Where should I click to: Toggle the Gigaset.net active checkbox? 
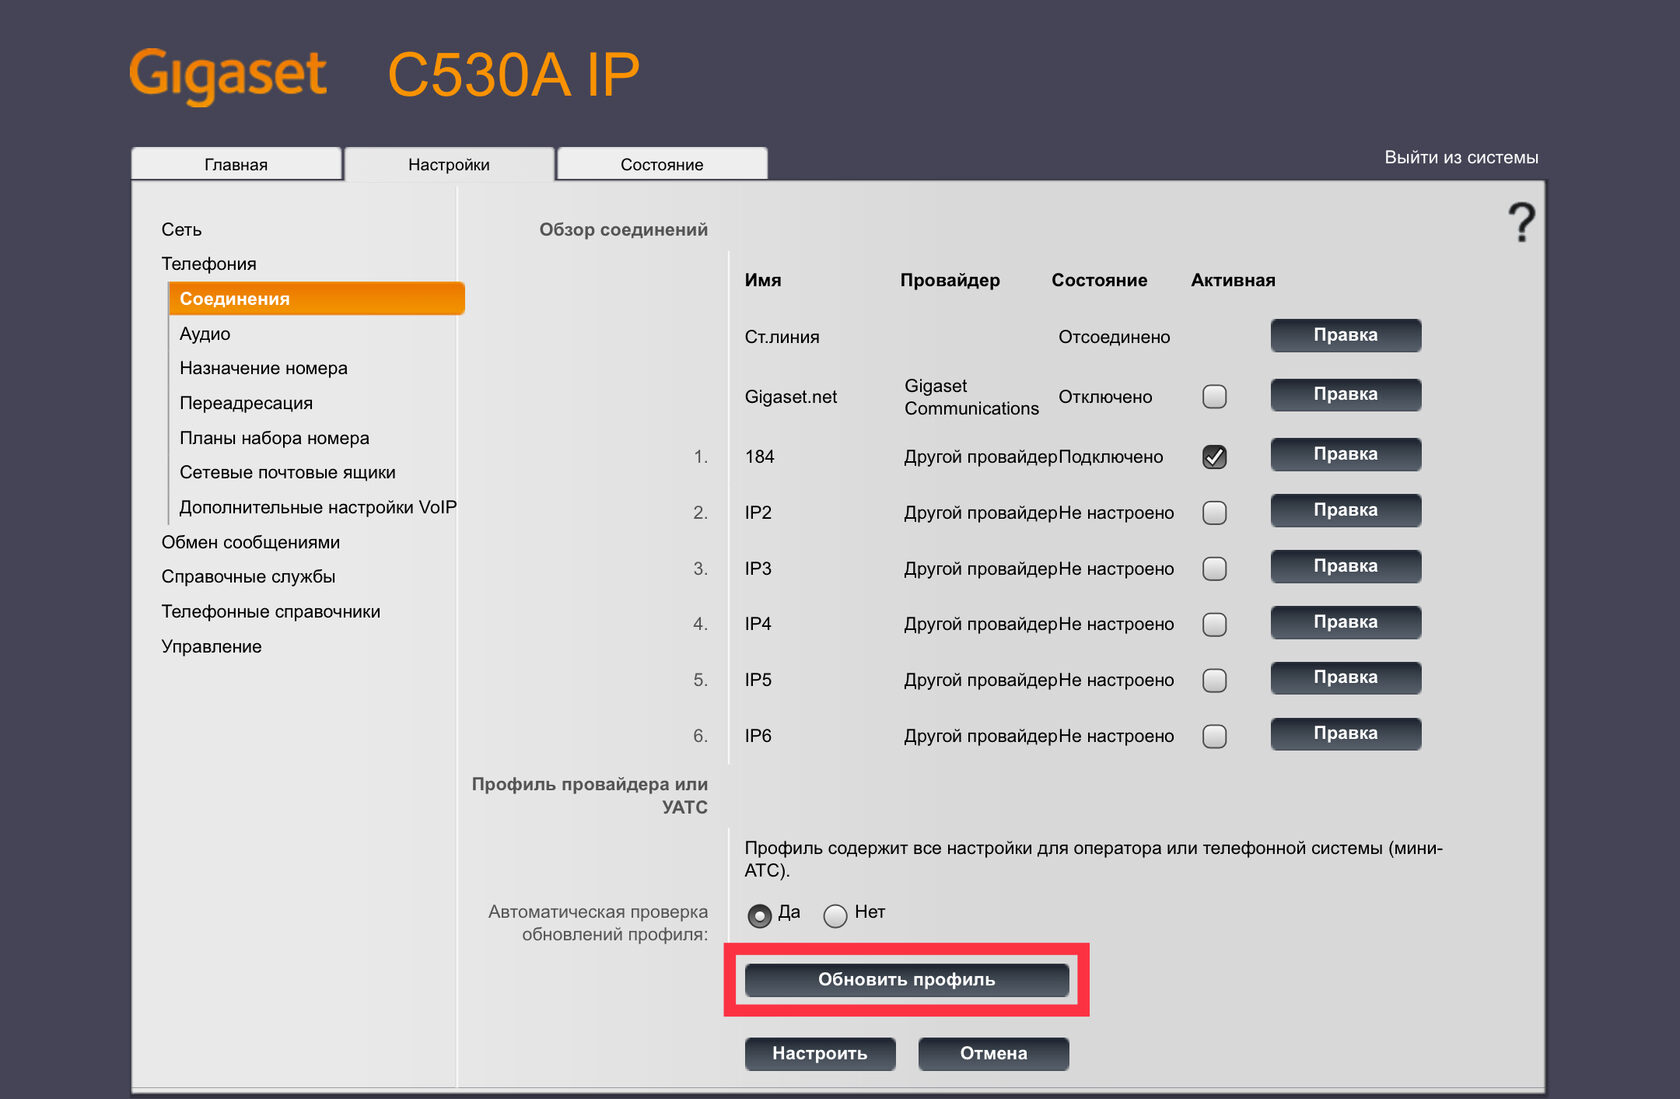pyautogui.click(x=1214, y=397)
